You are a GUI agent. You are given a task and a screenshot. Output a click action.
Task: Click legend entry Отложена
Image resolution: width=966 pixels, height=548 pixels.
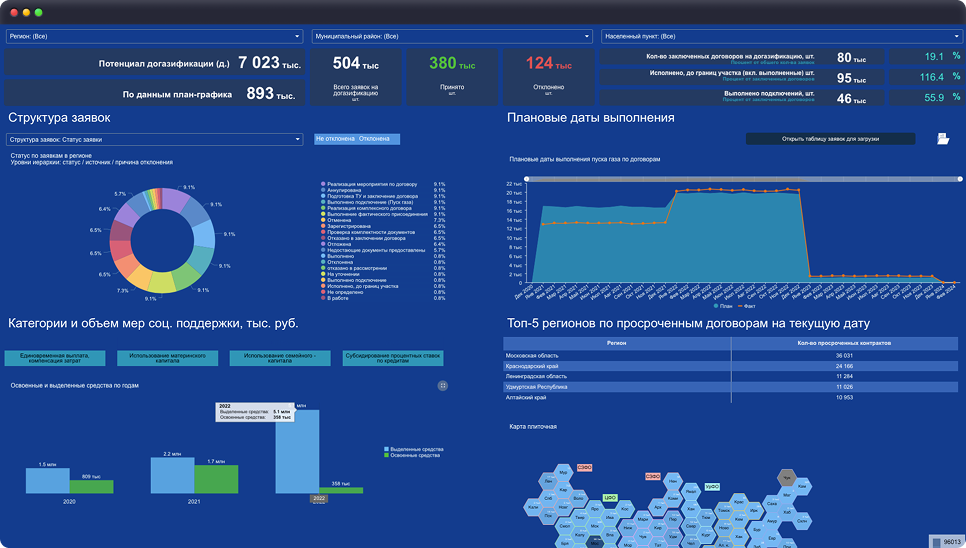tap(336, 244)
